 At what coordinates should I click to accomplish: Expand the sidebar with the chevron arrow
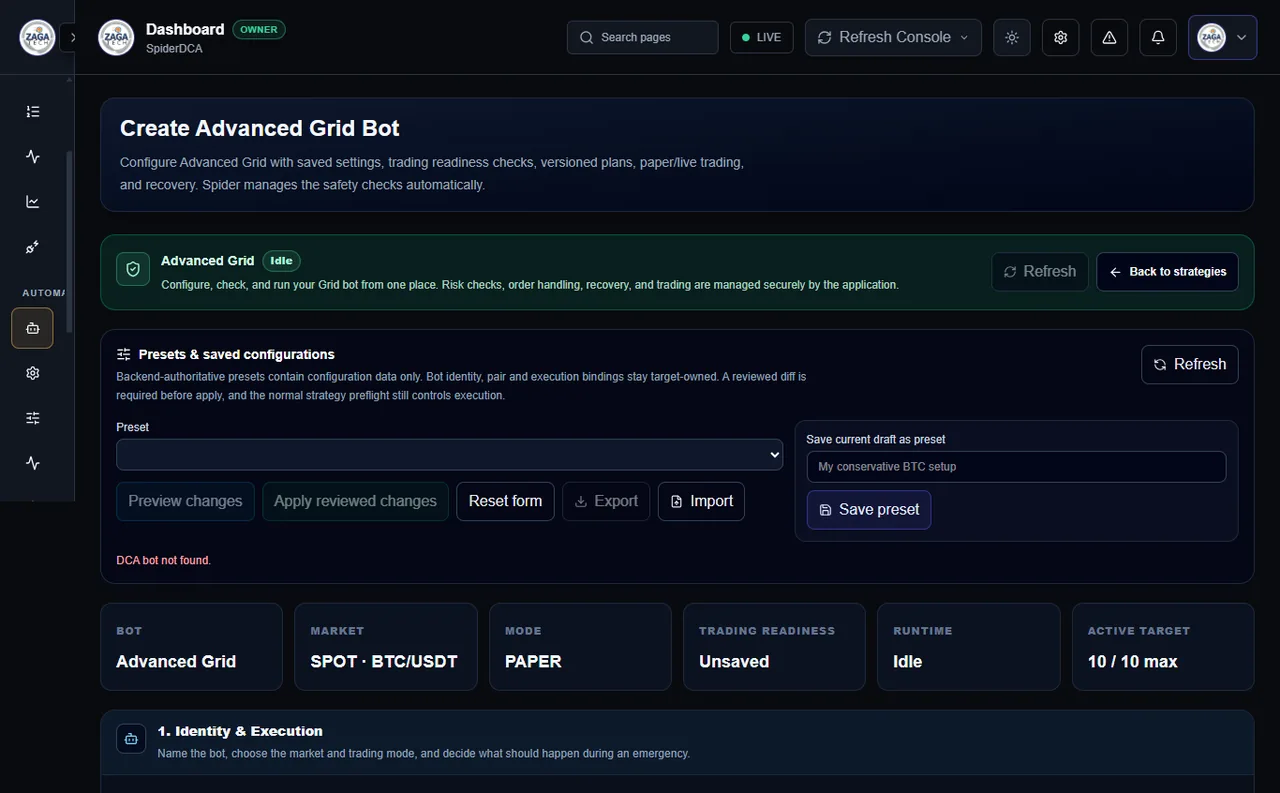pos(72,38)
